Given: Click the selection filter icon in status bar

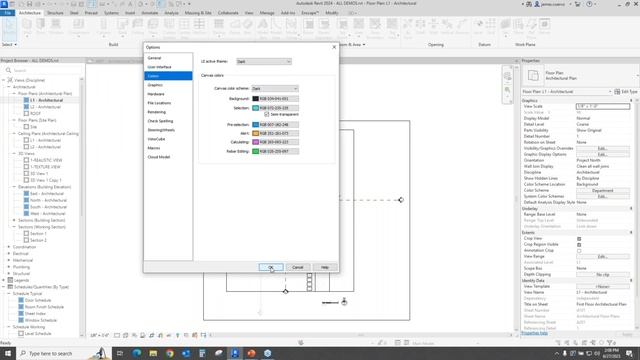Looking at the screenshot, I should [x=611, y=343].
